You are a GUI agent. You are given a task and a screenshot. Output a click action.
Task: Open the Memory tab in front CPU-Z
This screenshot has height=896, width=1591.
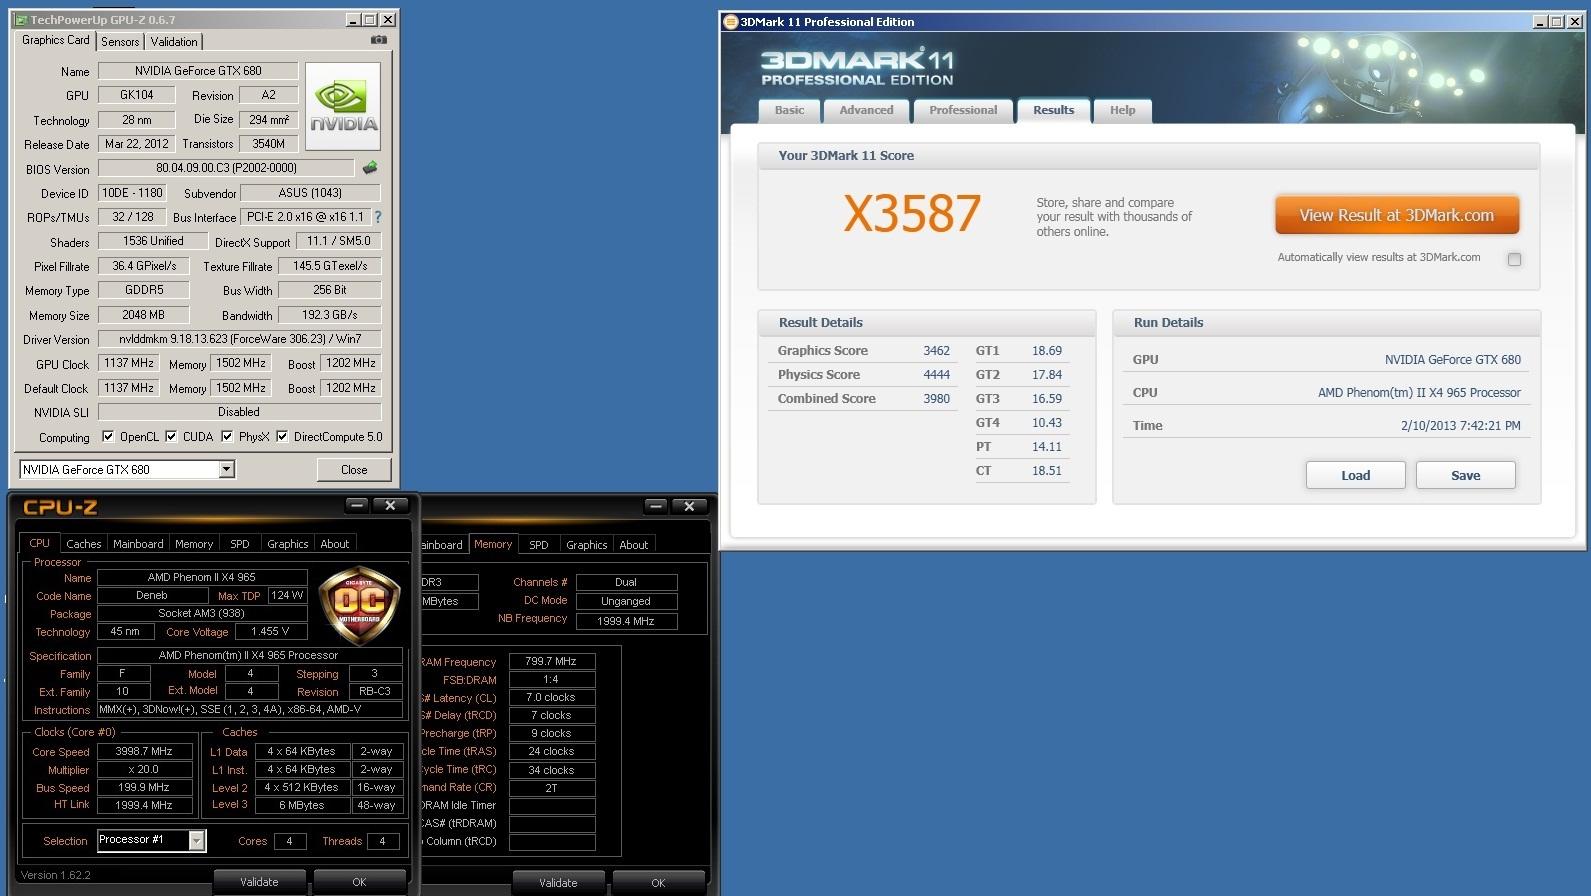[194, 544]
